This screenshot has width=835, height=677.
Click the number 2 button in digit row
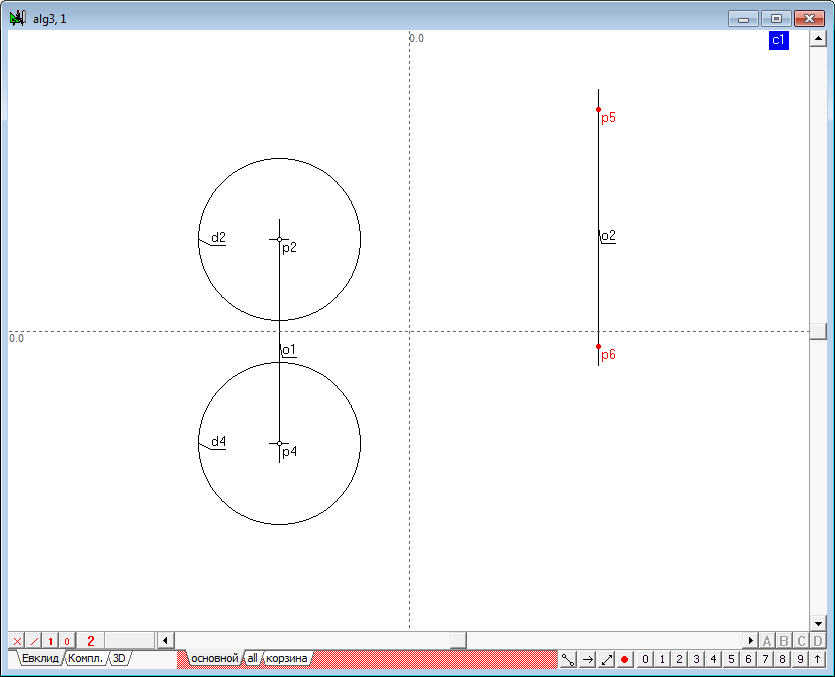[x=679, y=659]
